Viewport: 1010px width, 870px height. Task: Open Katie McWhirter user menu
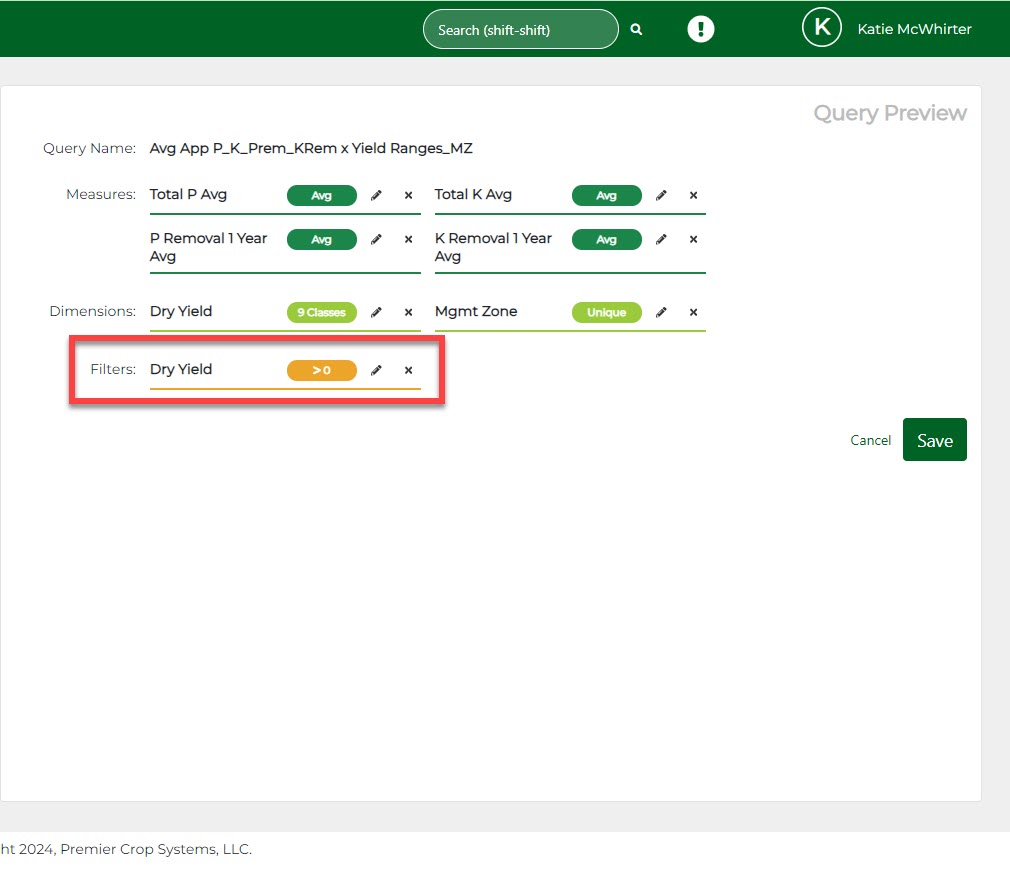click(x=886, y=29)
